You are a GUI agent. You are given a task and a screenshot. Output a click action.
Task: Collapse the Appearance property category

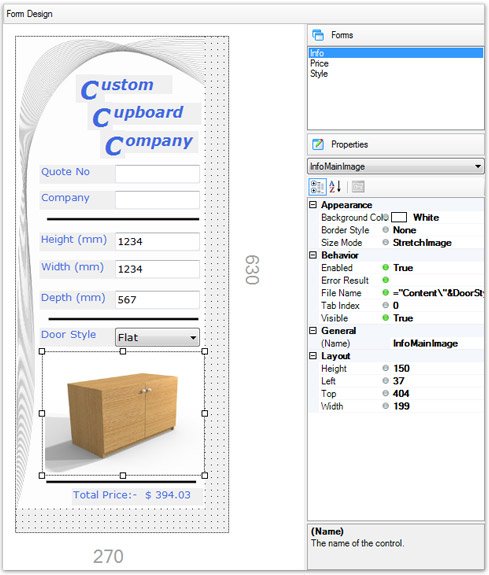(313, 205)
